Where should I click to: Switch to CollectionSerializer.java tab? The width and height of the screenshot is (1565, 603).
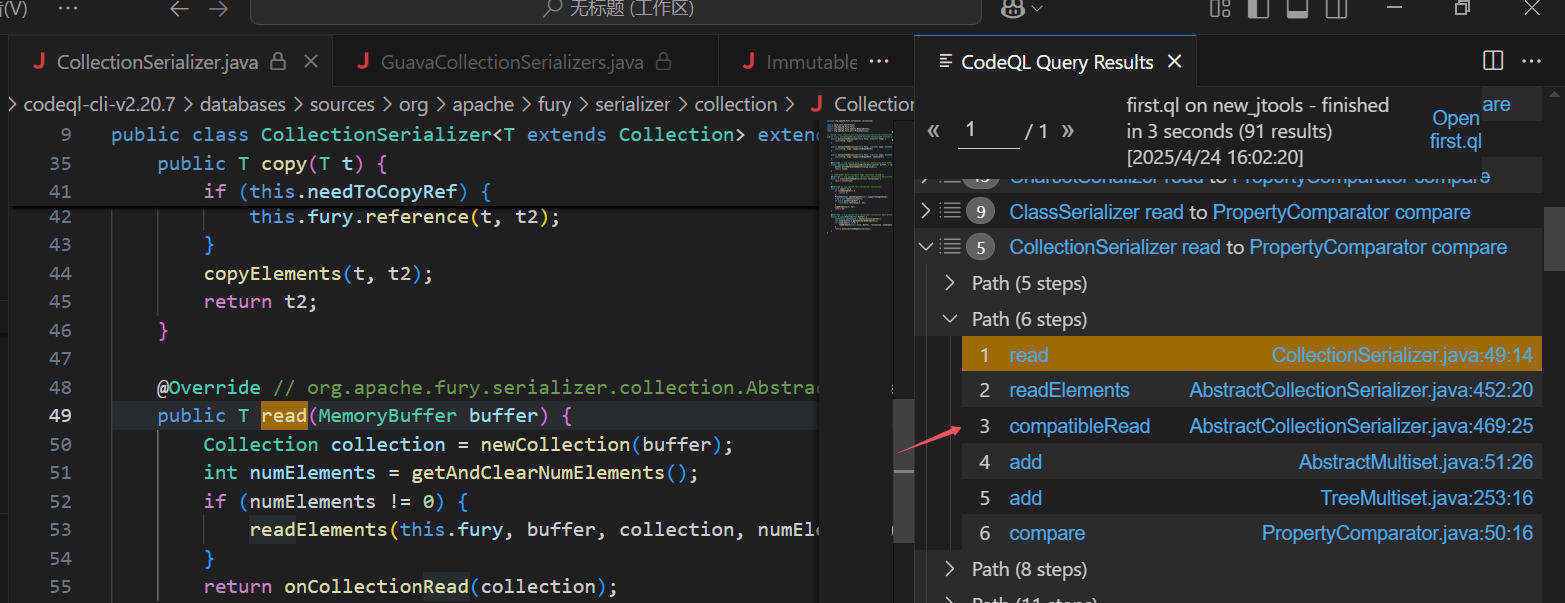157,62
